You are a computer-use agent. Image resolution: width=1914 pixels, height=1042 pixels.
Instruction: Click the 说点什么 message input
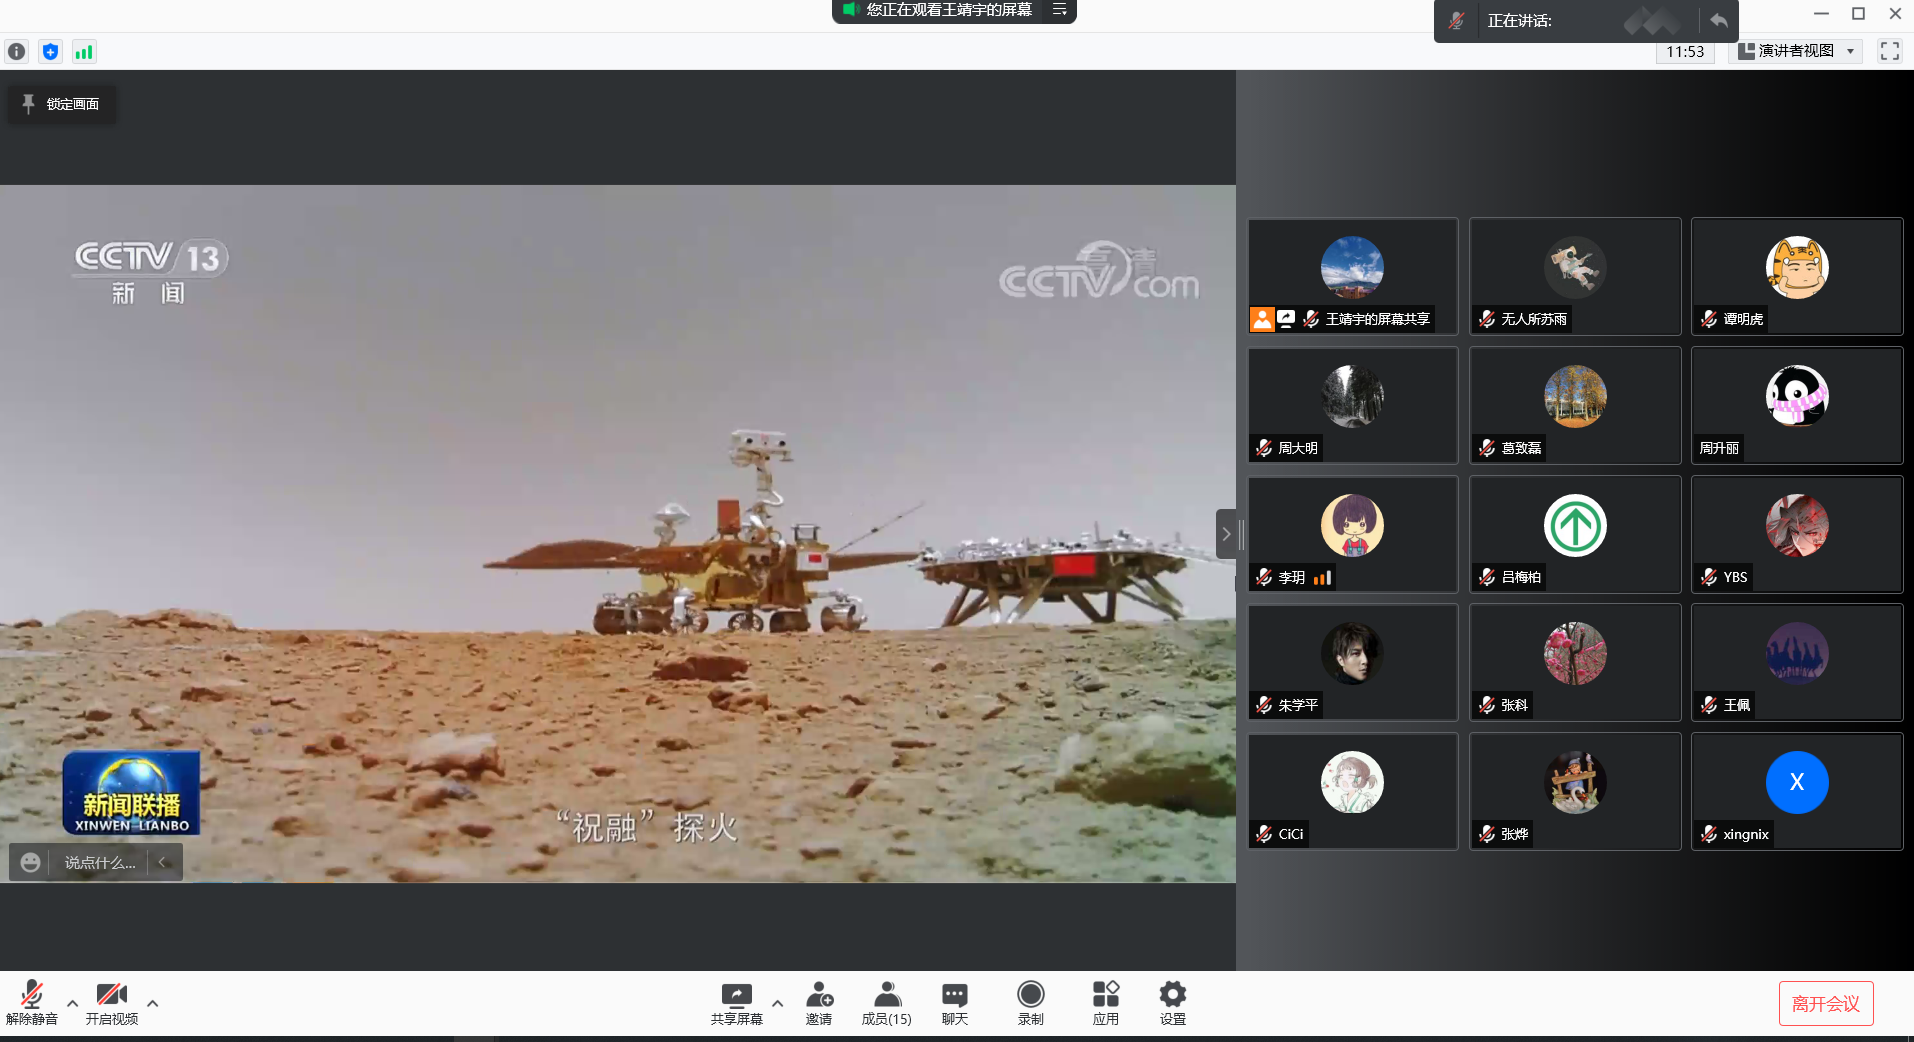tap(100, 862)
